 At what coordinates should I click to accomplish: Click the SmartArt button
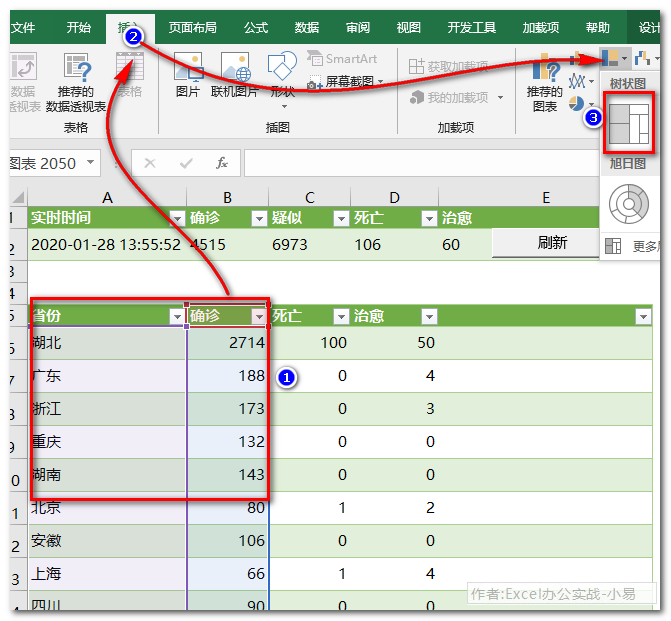[342, 59]
